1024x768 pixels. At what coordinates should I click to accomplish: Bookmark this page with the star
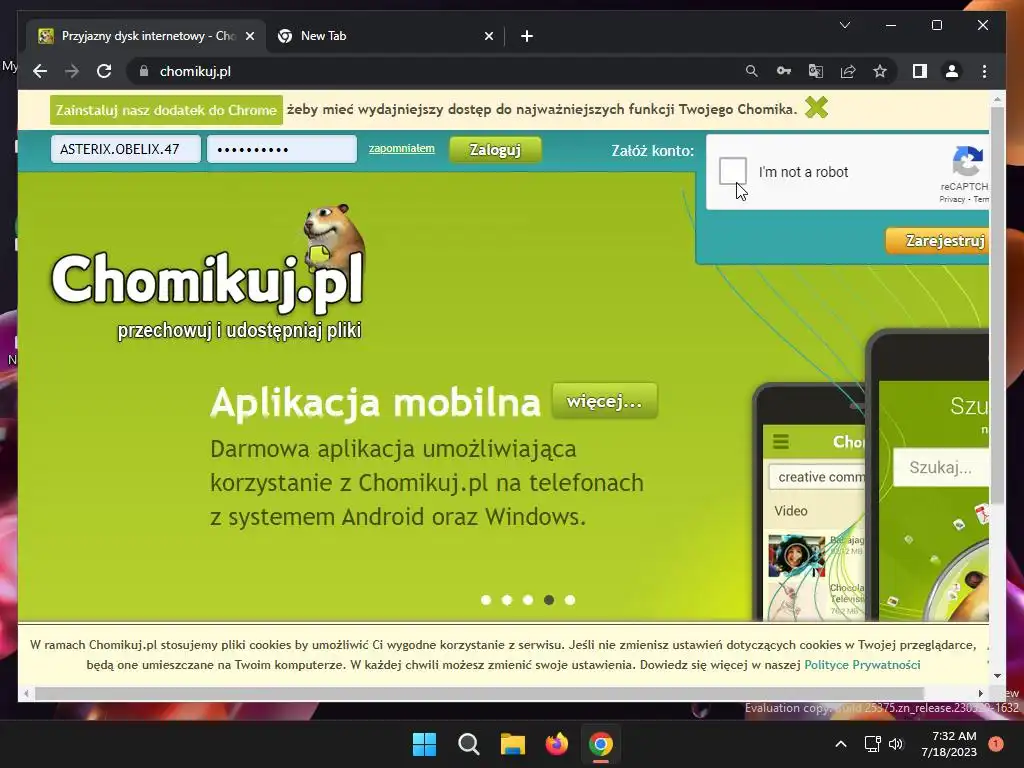click(880, 71)
